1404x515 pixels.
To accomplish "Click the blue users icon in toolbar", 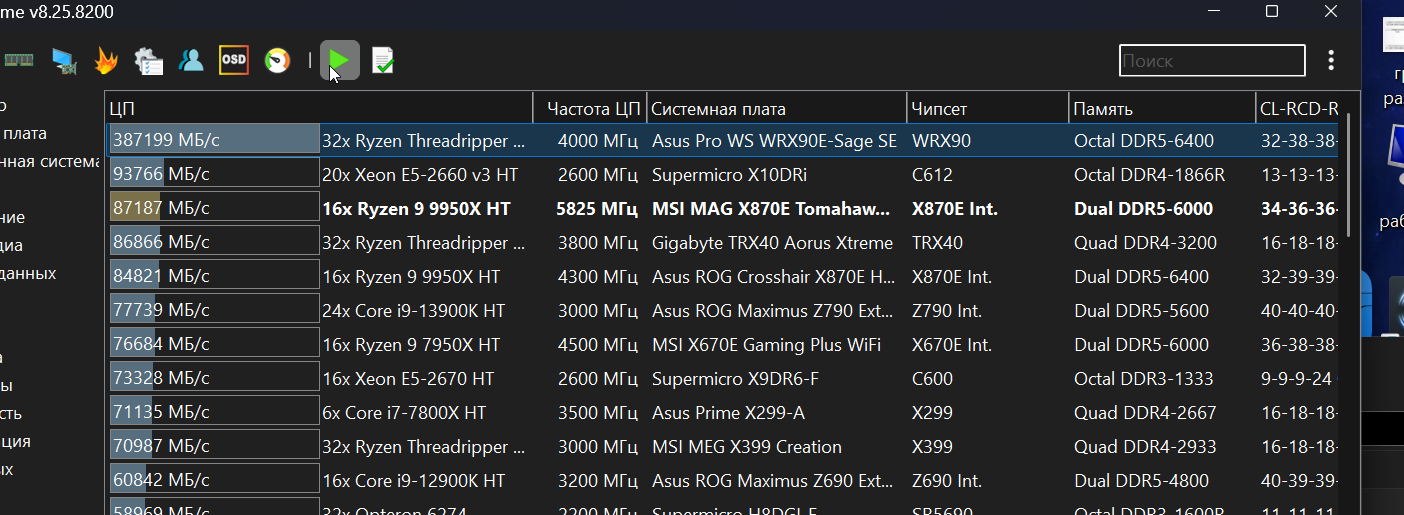I will [x=191, y=61].
